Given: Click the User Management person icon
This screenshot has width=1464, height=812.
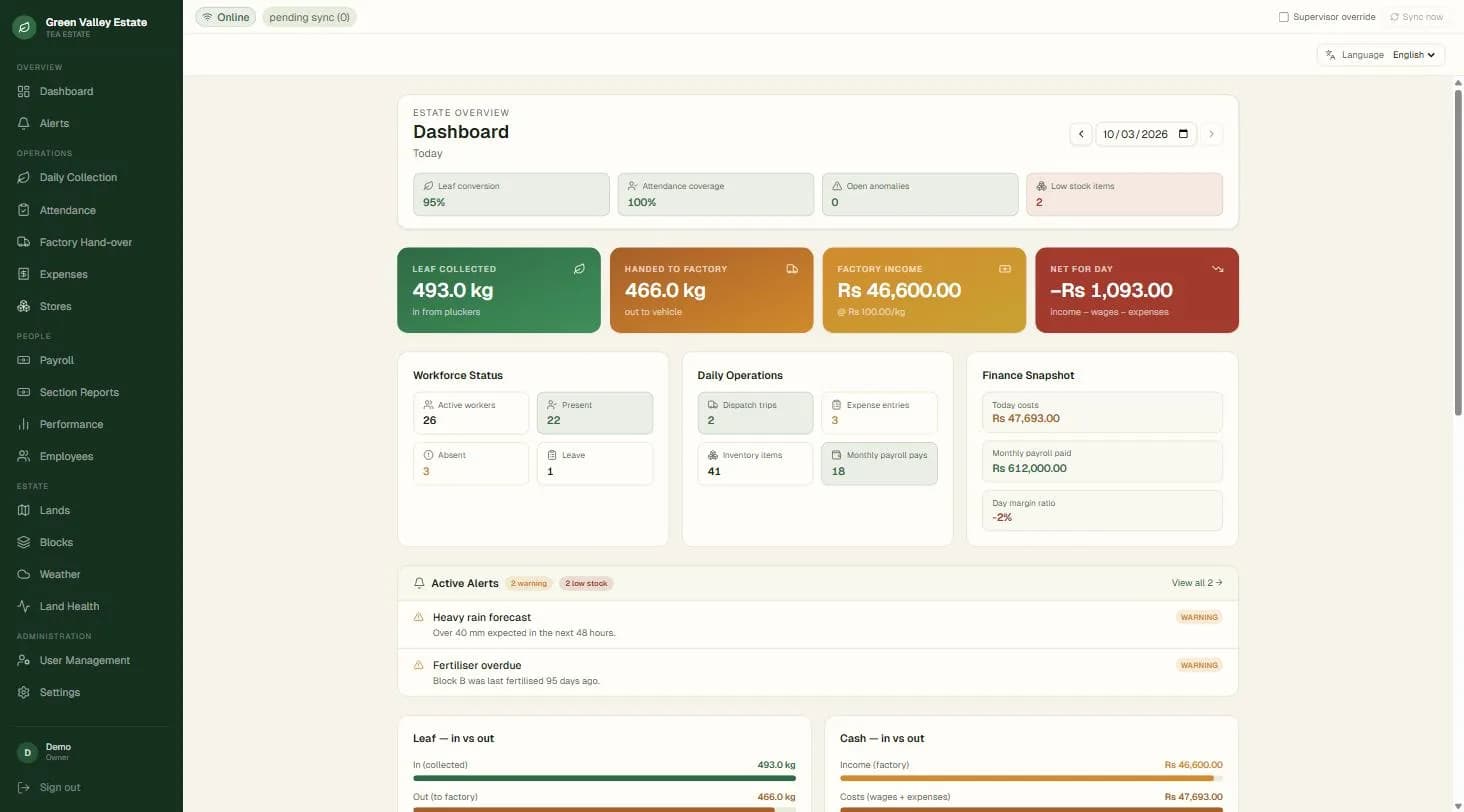Looking at the screenshot, I should coord(24,660).
